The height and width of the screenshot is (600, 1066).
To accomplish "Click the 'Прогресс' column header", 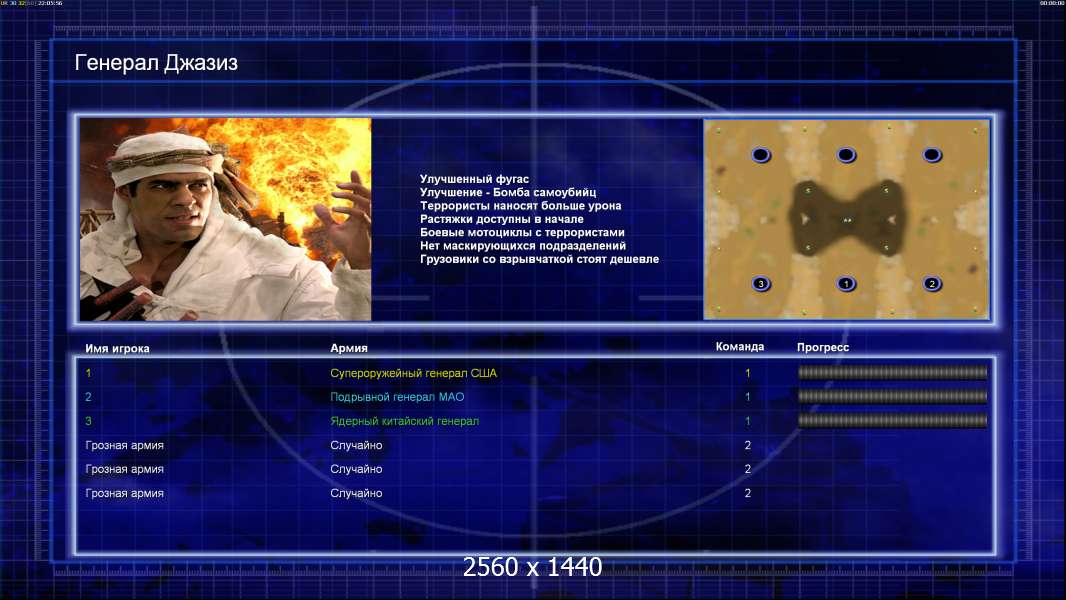I will (823, 347).
